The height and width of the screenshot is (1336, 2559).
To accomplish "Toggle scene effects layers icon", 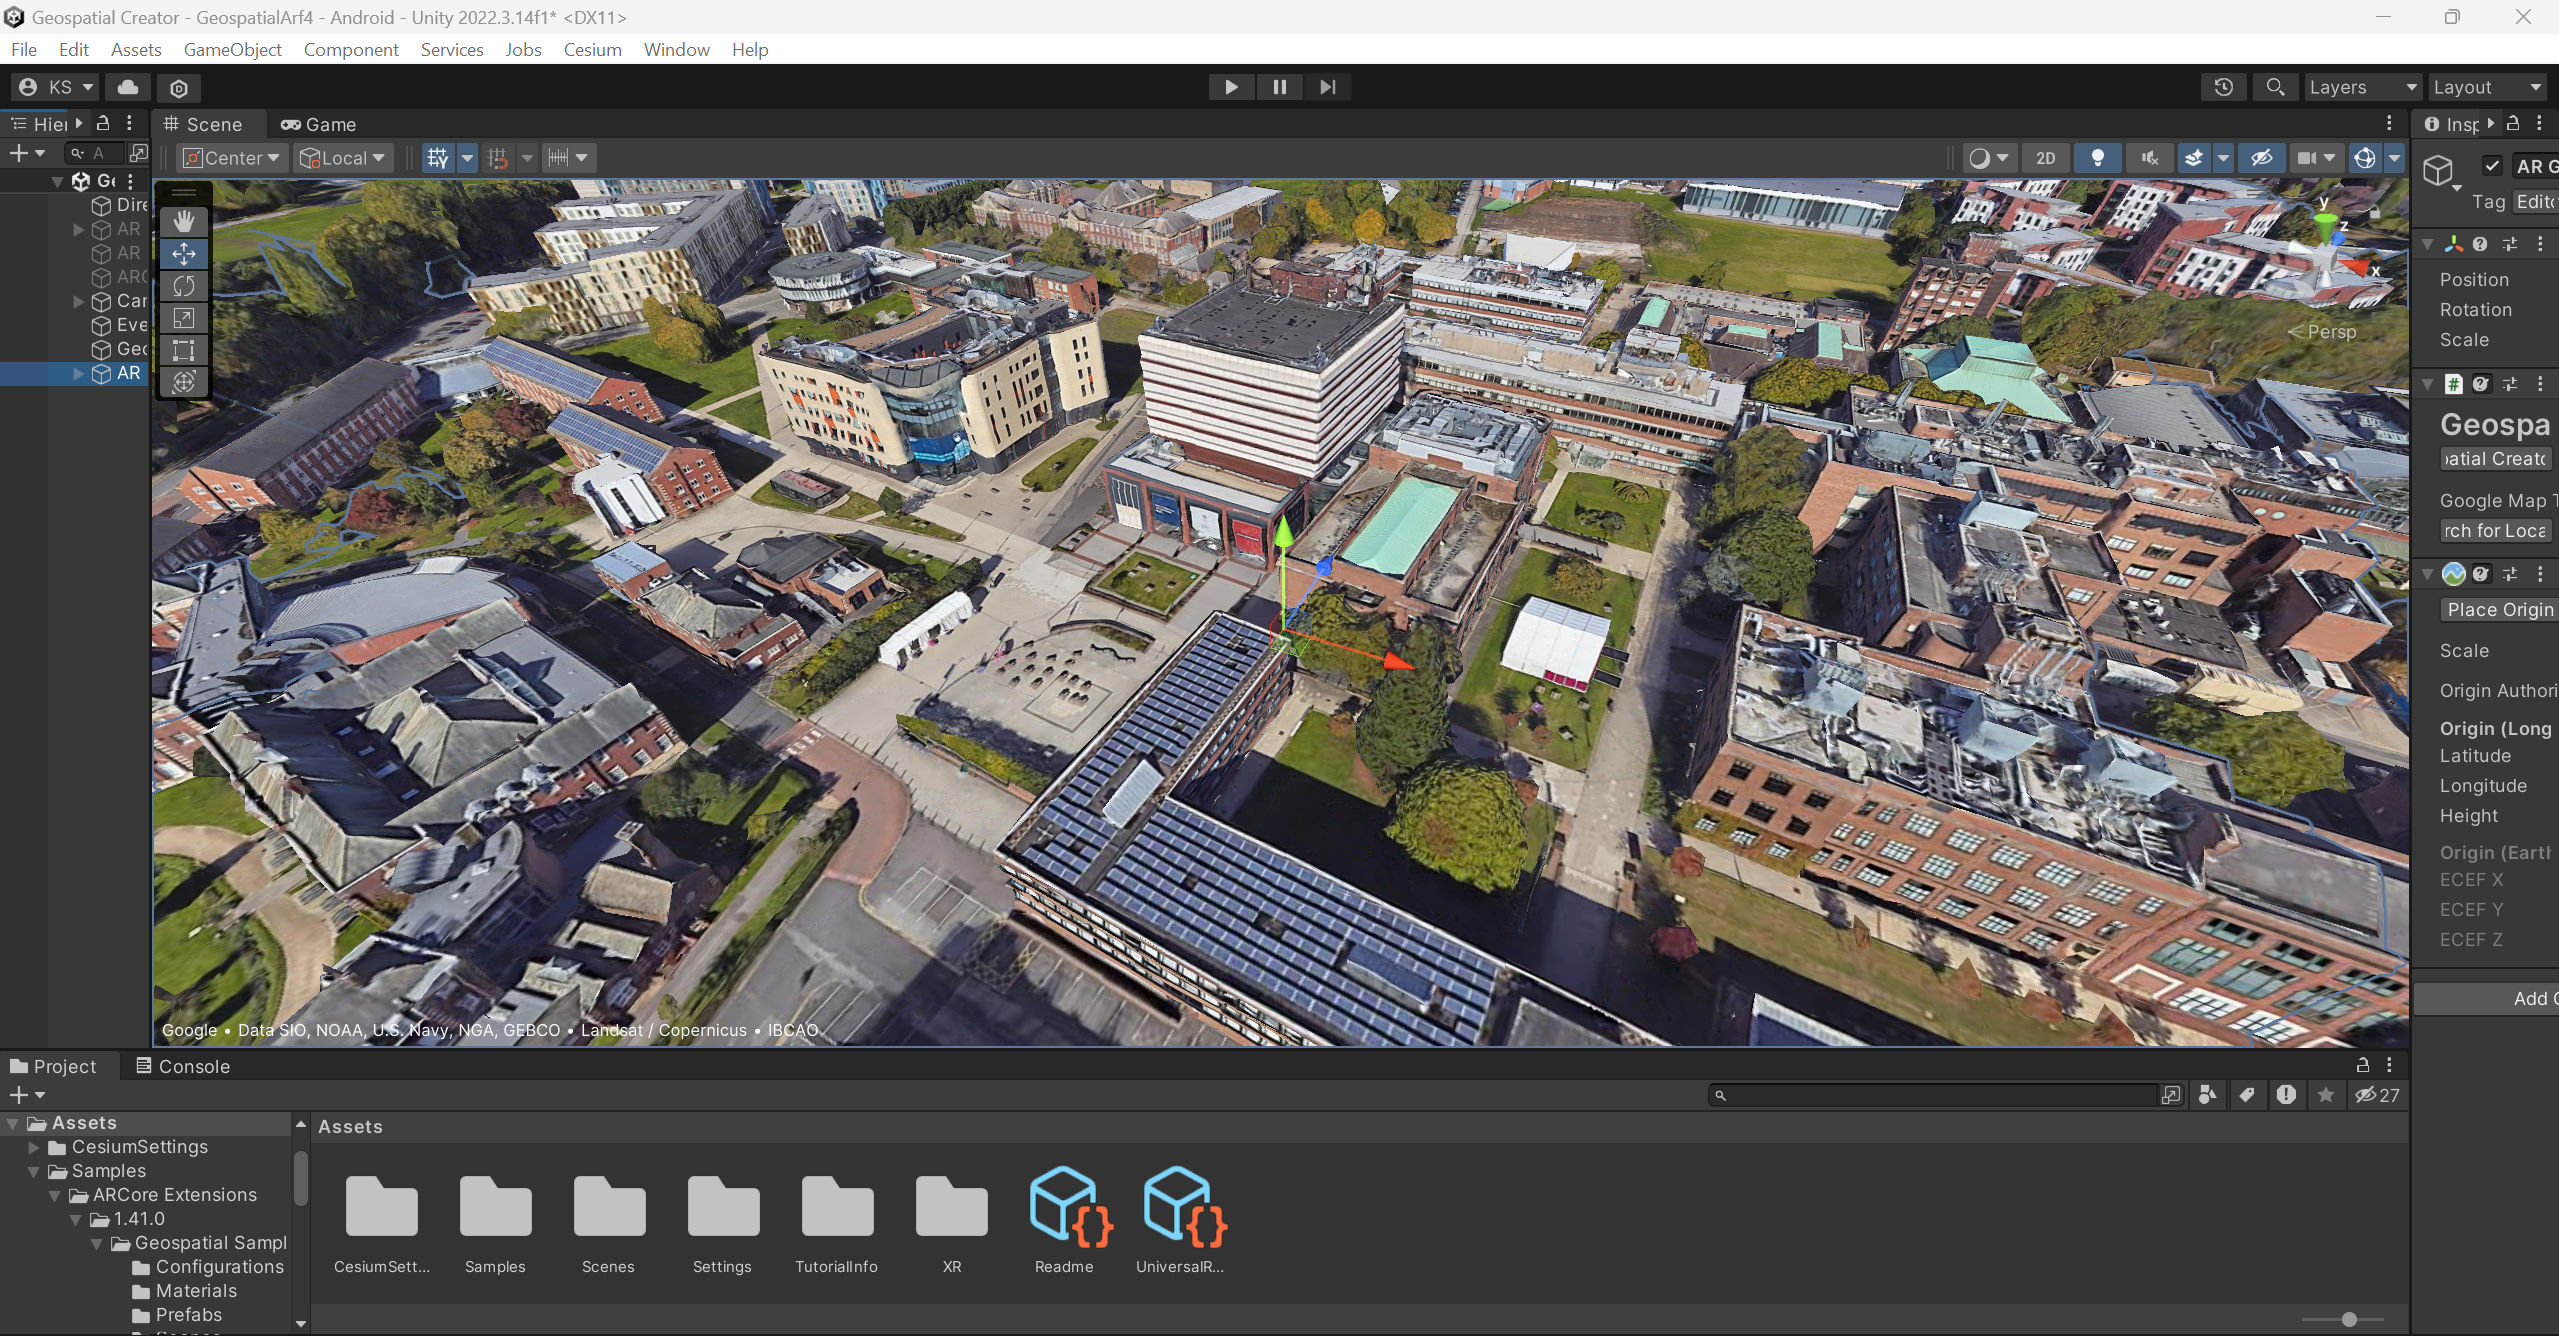I will pyautogui.click(x=2193, y=158).
